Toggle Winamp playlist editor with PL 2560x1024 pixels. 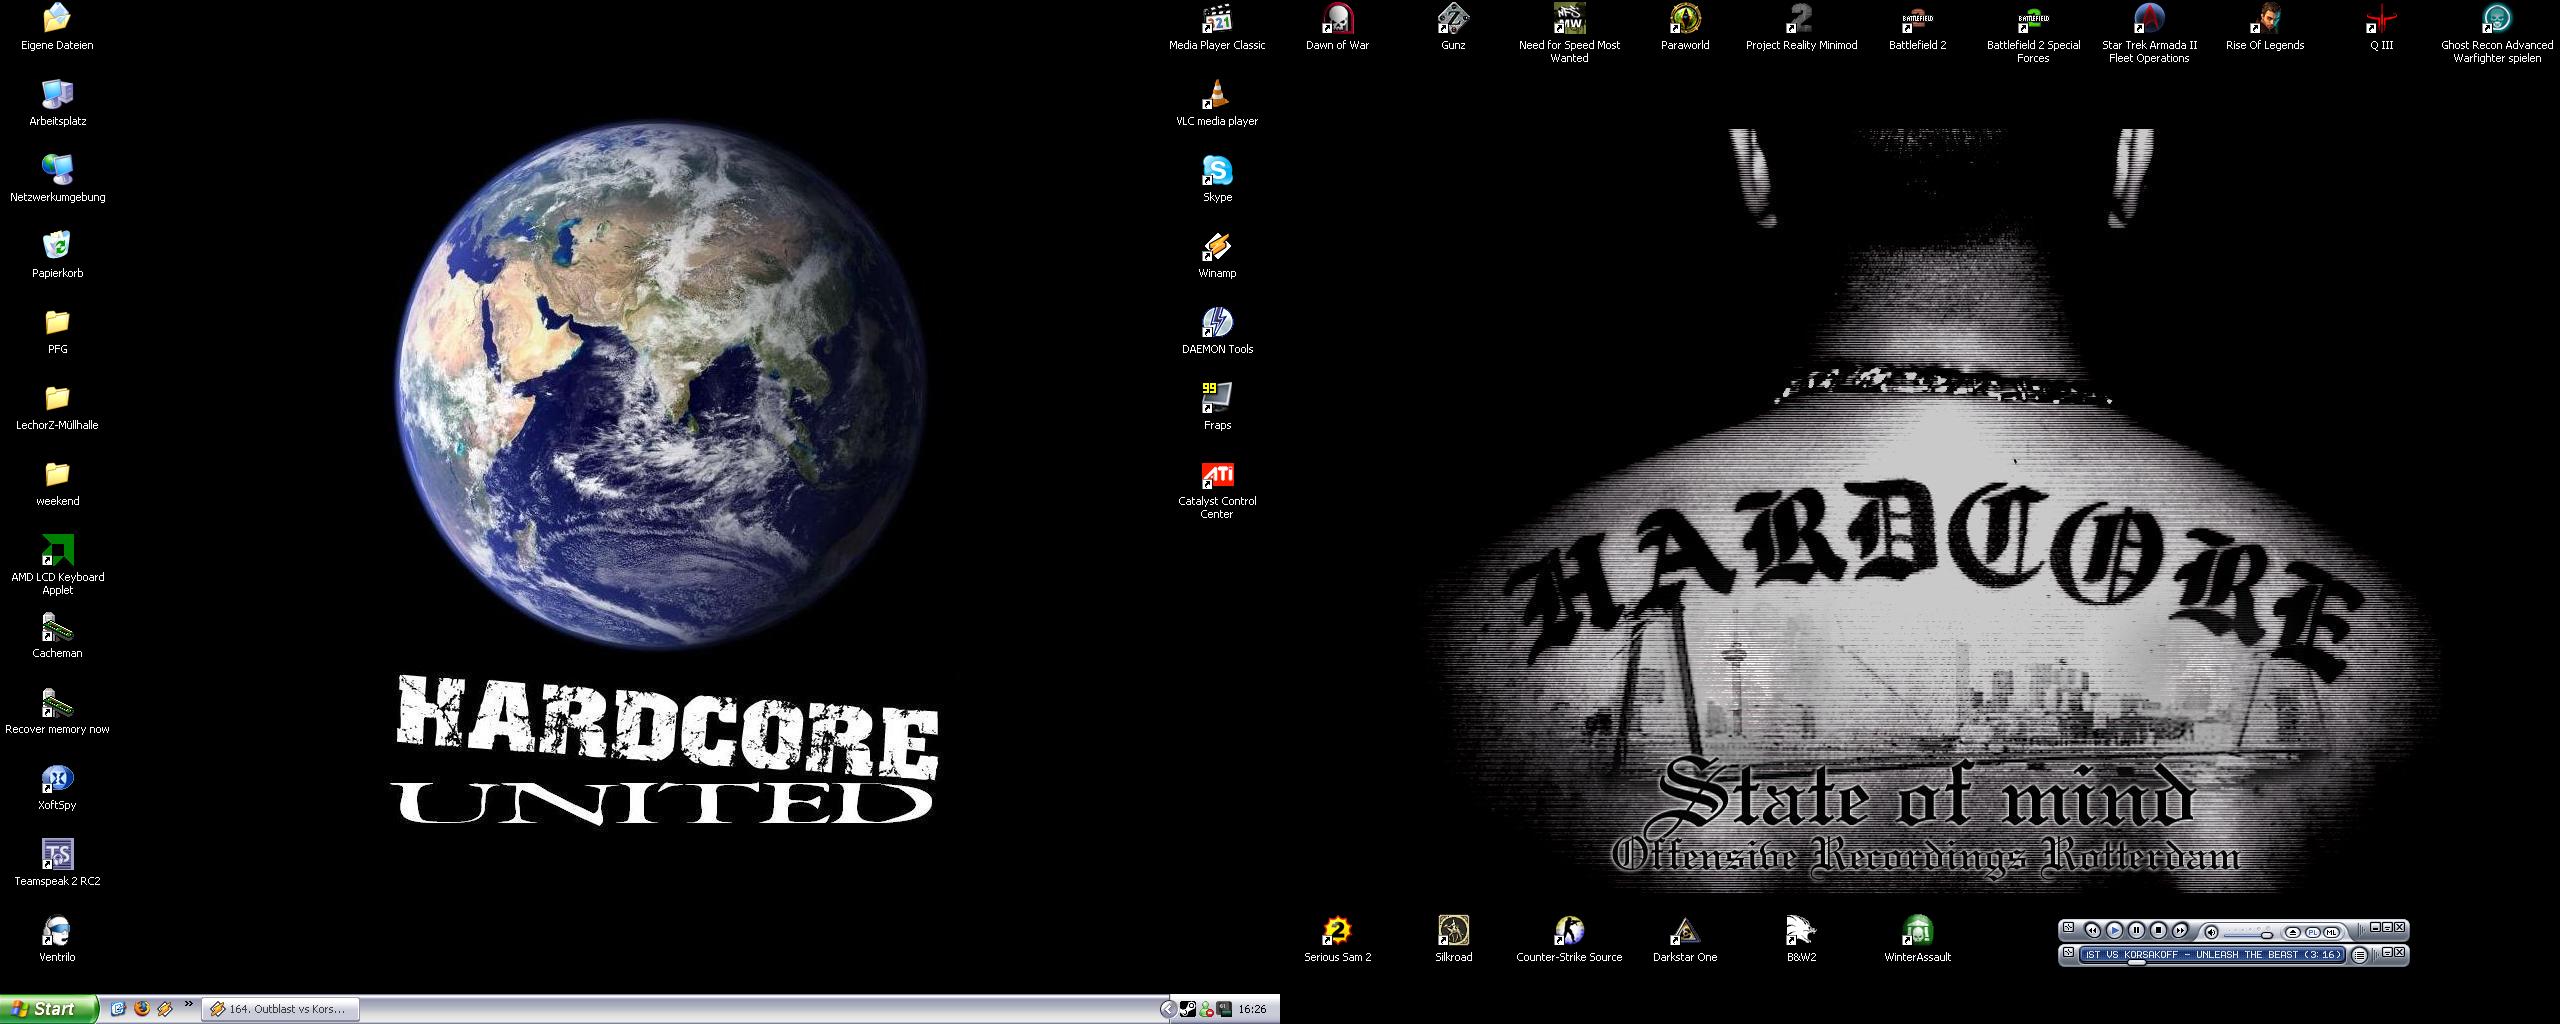pyautogui.click(x=2312, y=932)
